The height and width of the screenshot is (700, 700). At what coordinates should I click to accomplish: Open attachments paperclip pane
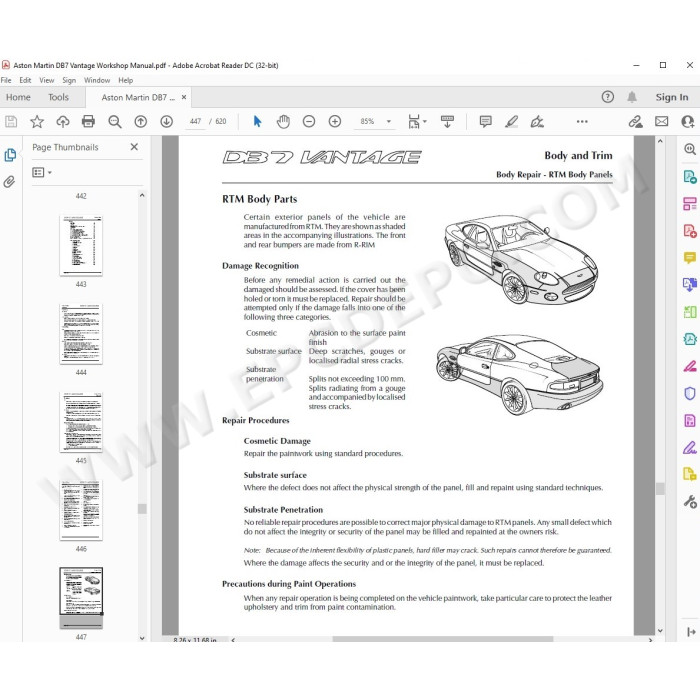pyautogui.click(x=9, y=181)
